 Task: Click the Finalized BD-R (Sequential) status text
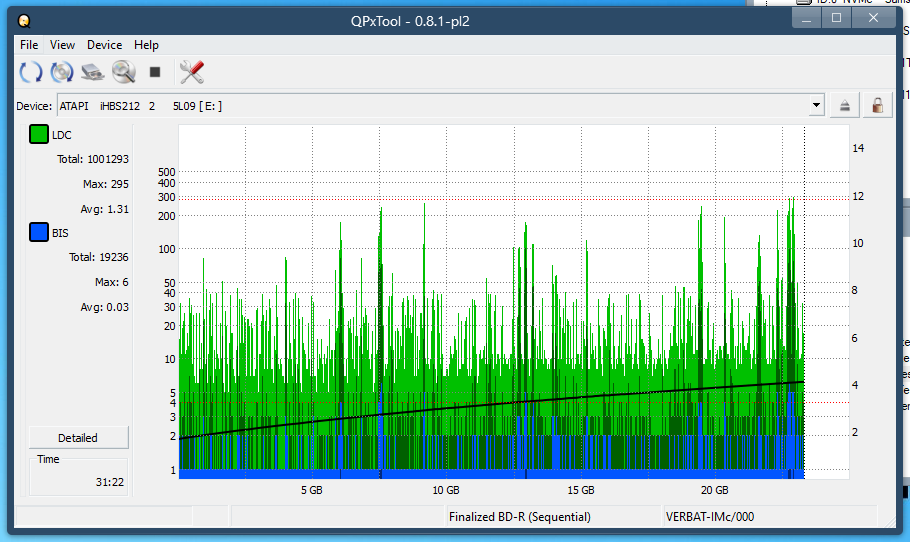tap(519, 516)
